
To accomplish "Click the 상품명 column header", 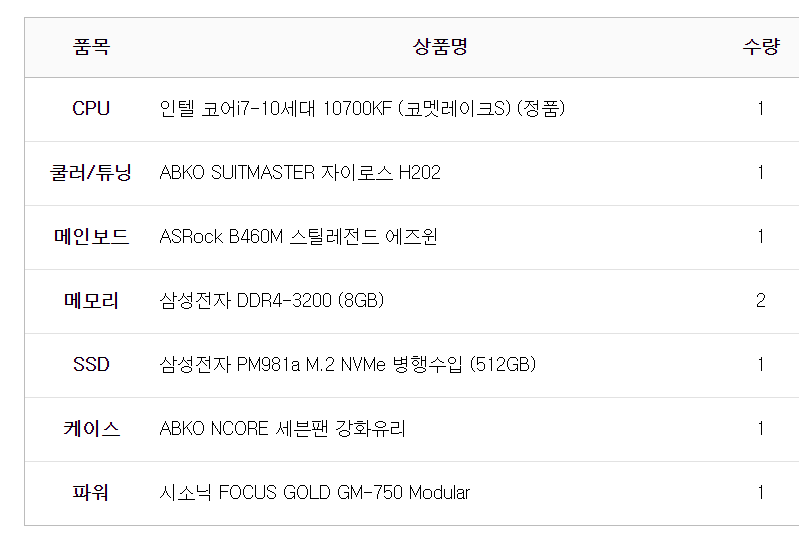I will coord(440,47).
